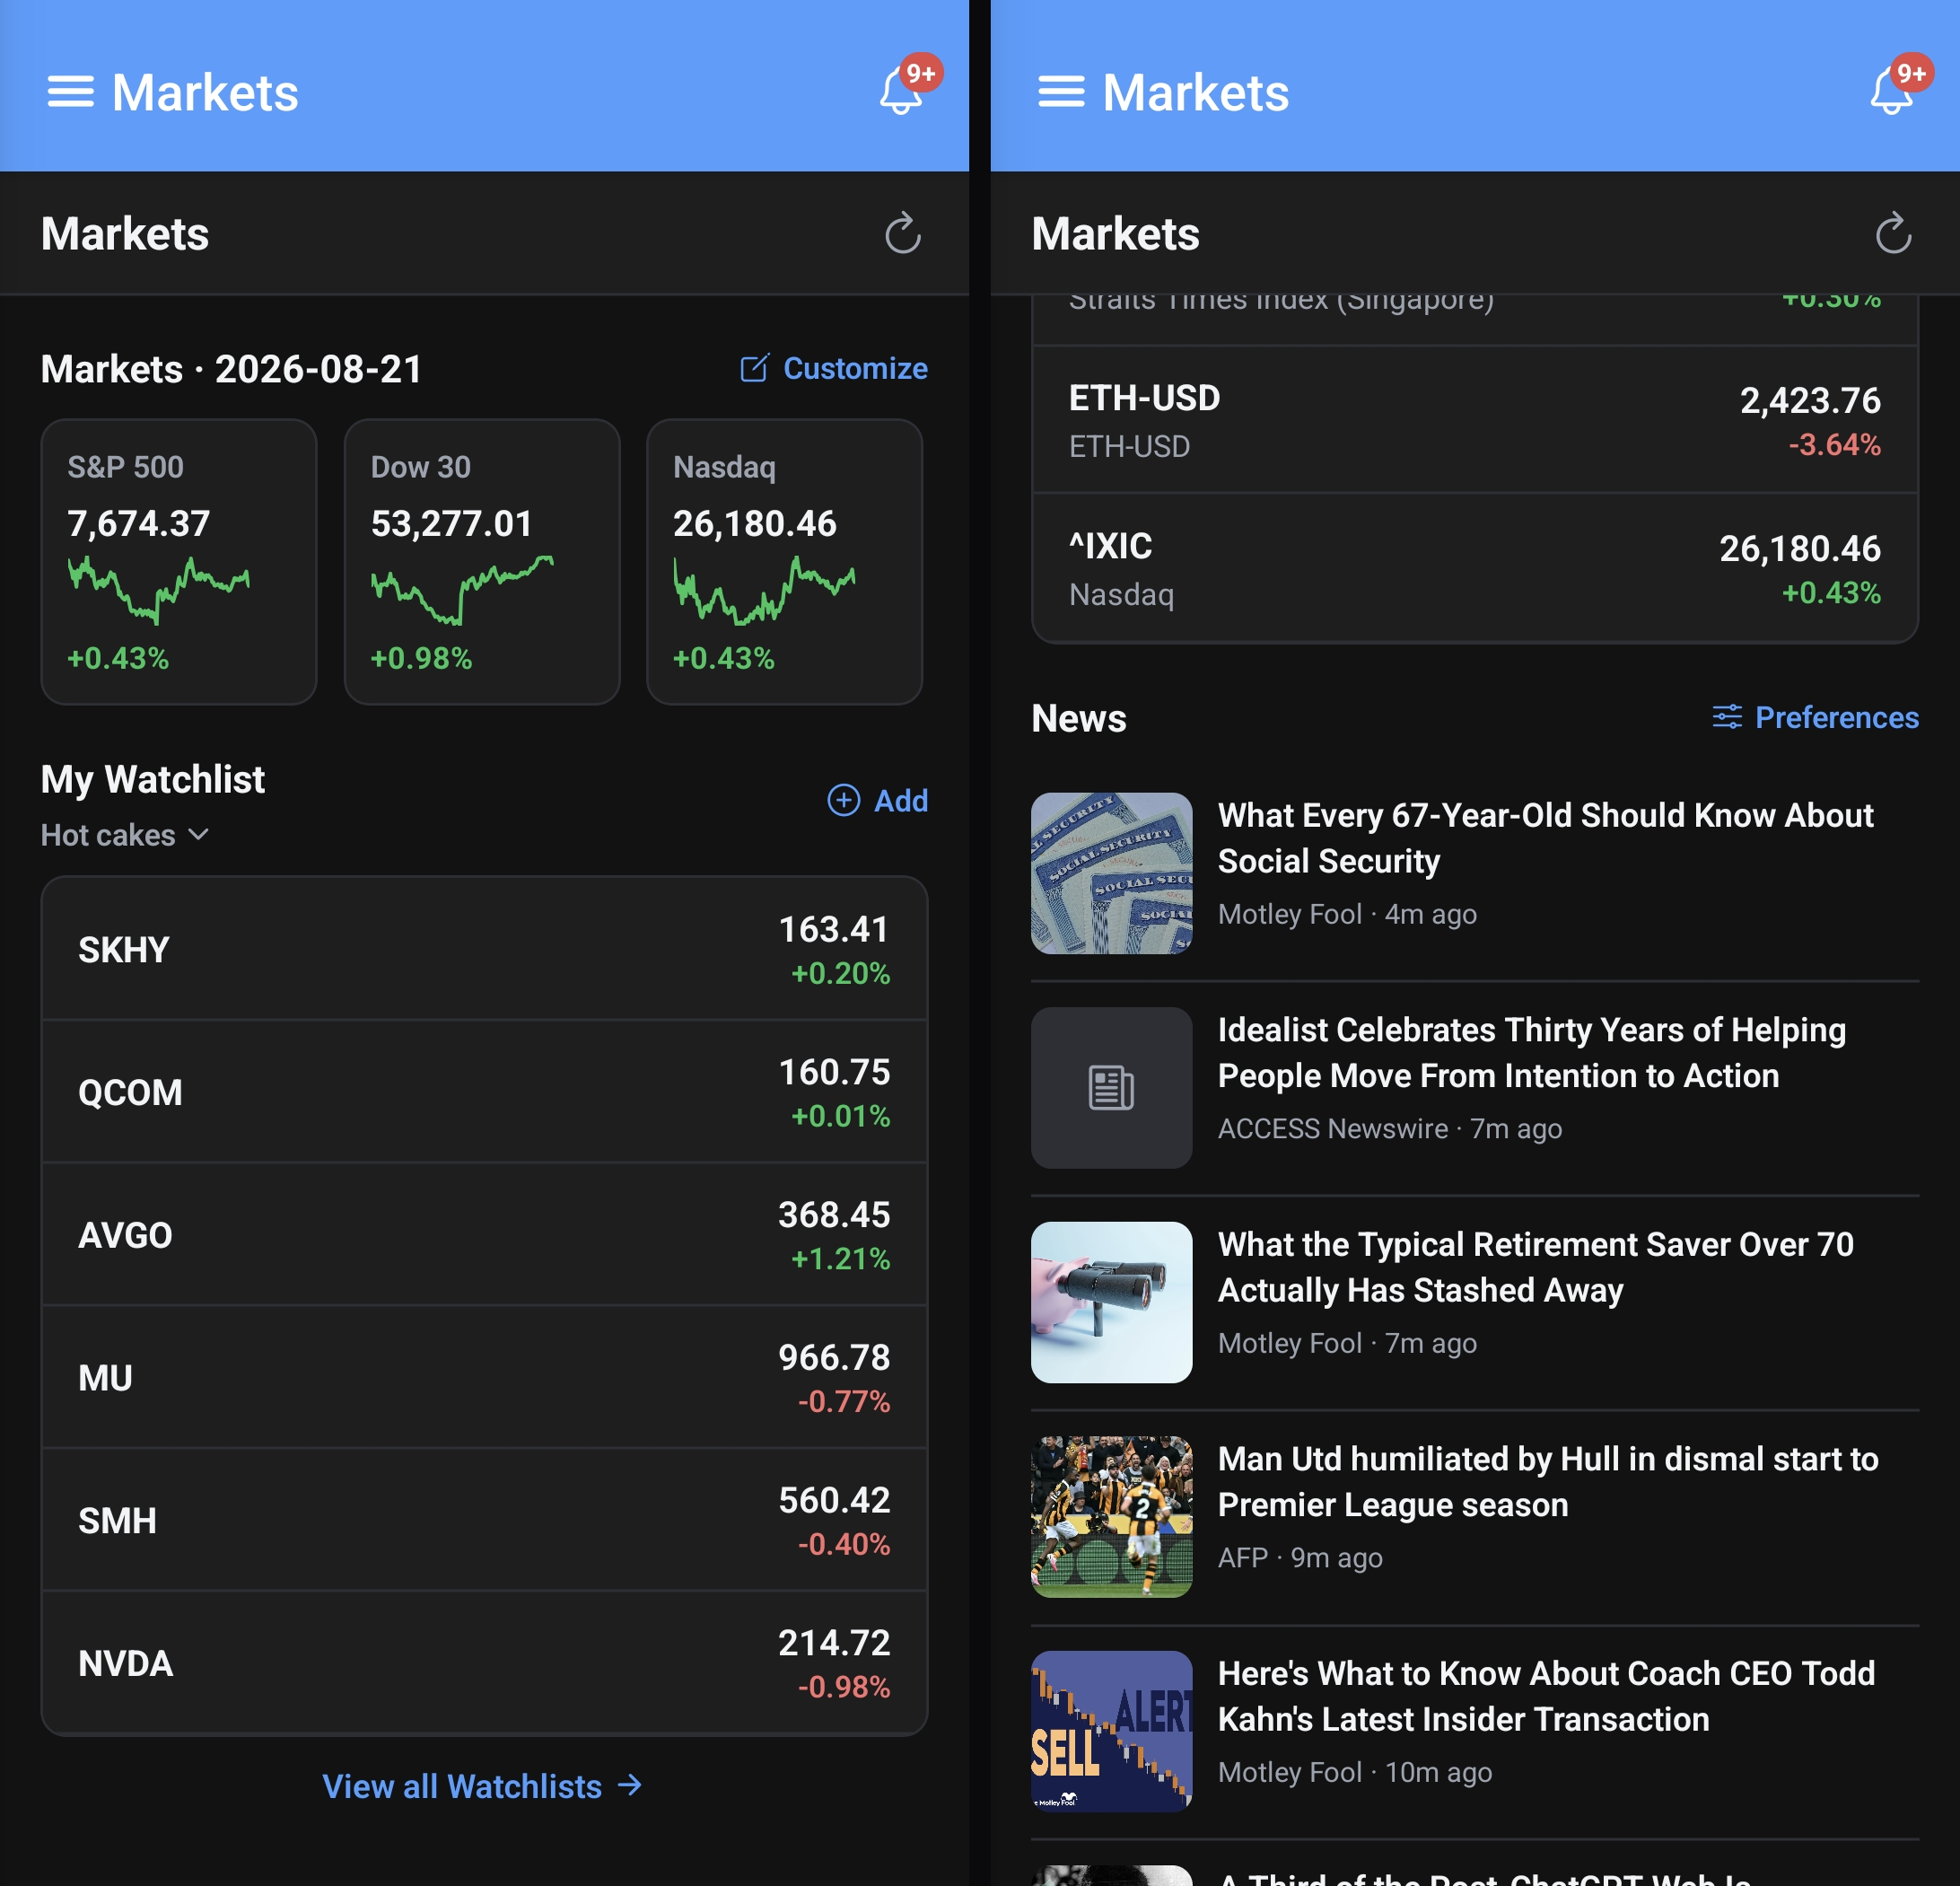This screenshot has height=1886, width=1960.
Task: Add a symbol to My Watchlist
Action: coord(878,800)
